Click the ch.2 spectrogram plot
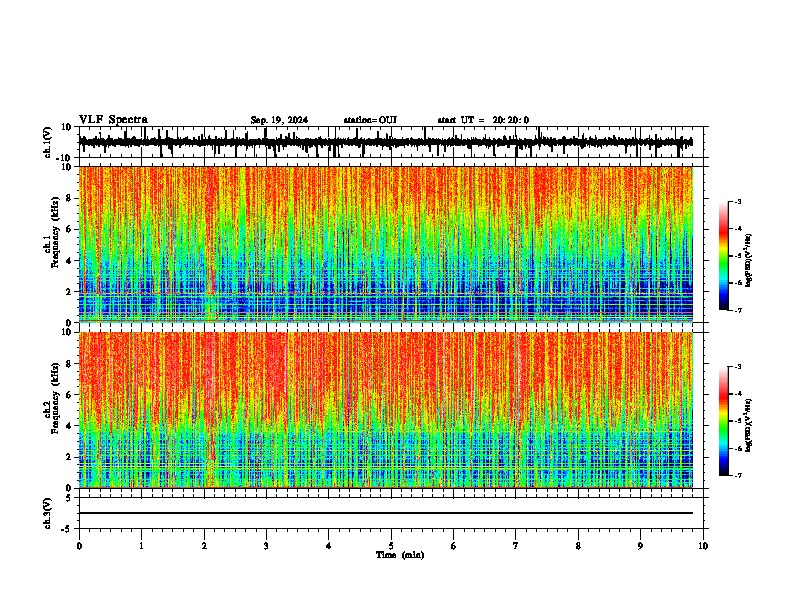Viewport: 792px width, 612px height. (x=386, y=410)
